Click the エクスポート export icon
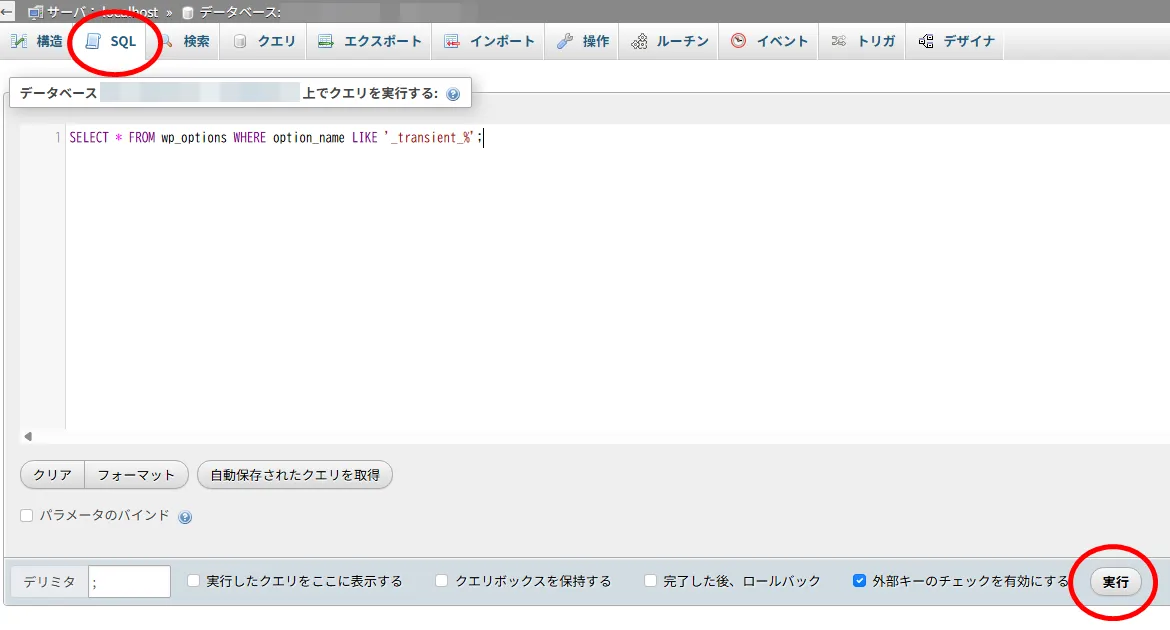This screenshot has width=1170, height=630. [x=326, y=41]
